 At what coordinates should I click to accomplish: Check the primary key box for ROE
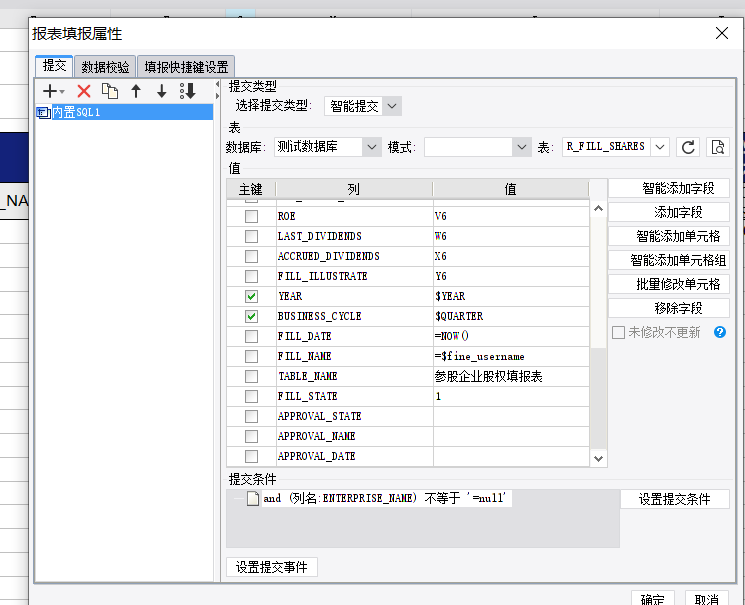click(251, 217)
